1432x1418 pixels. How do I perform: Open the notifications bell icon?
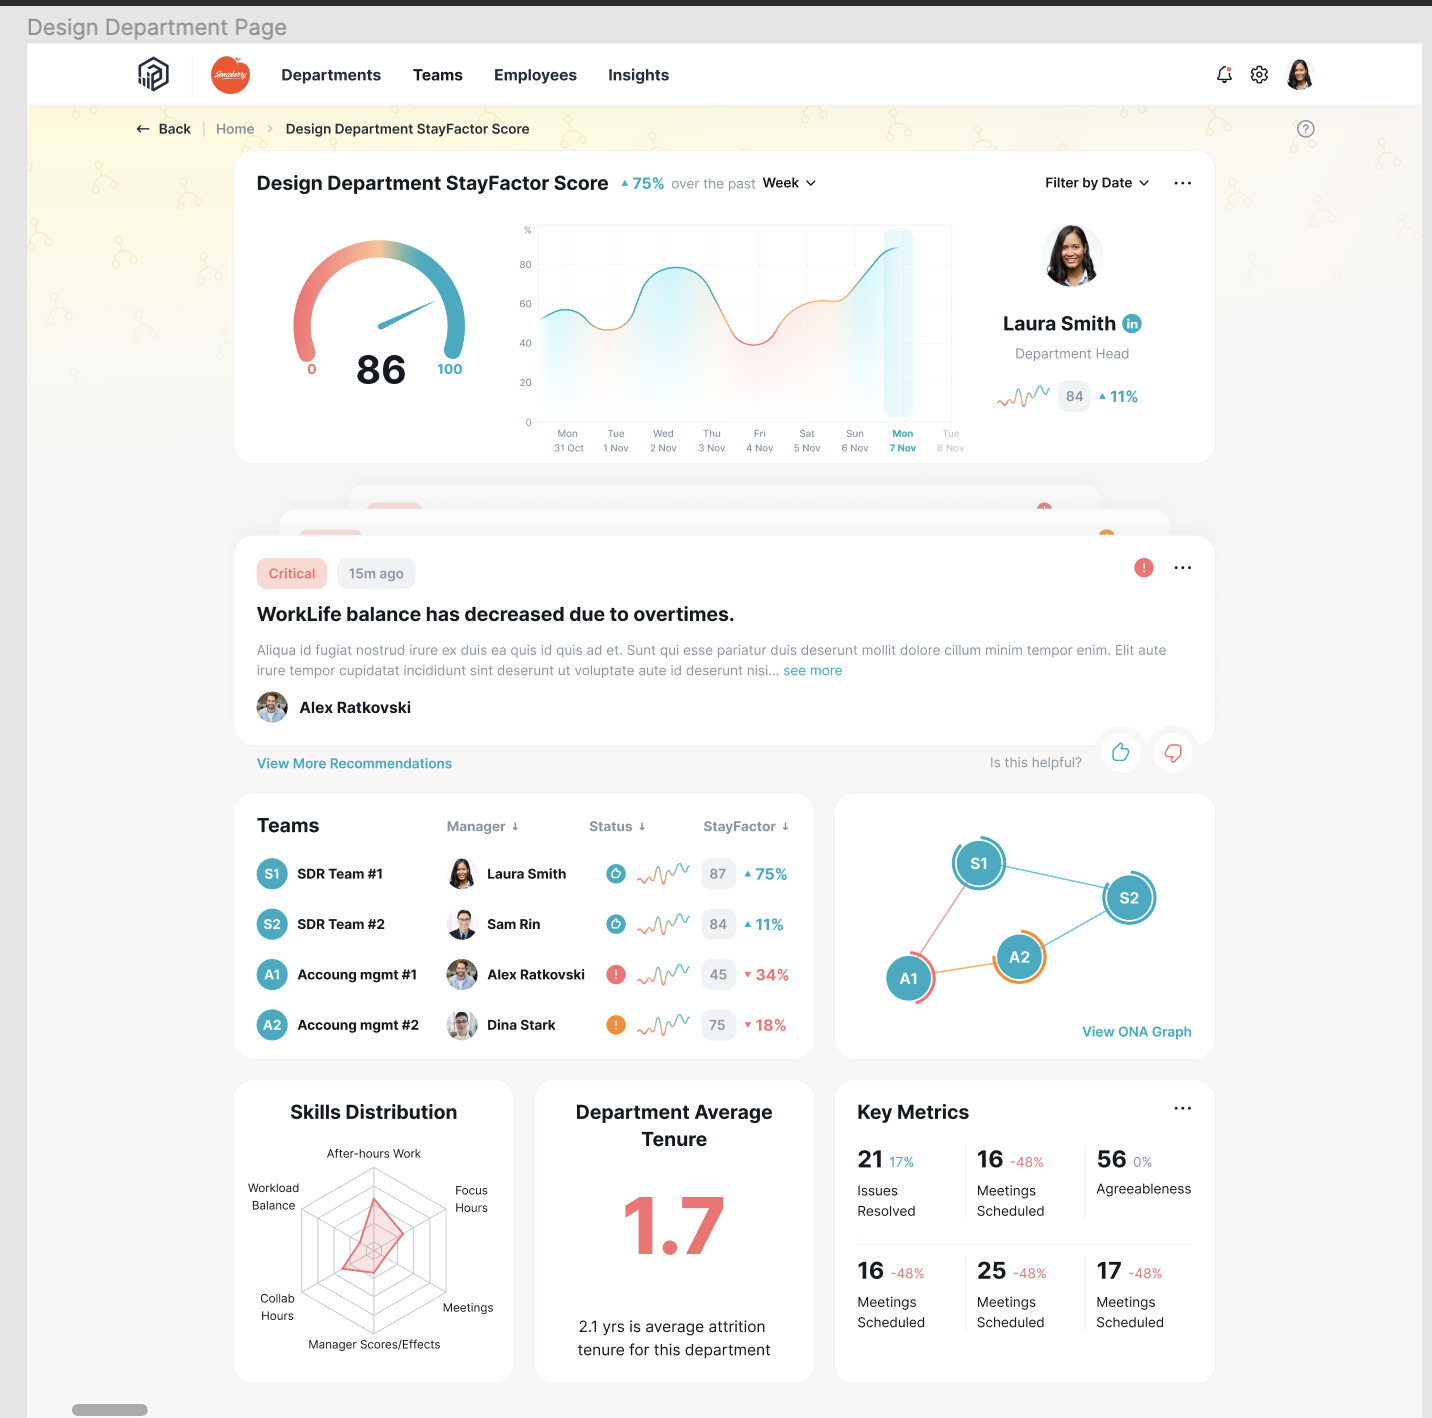point(1224,74)
